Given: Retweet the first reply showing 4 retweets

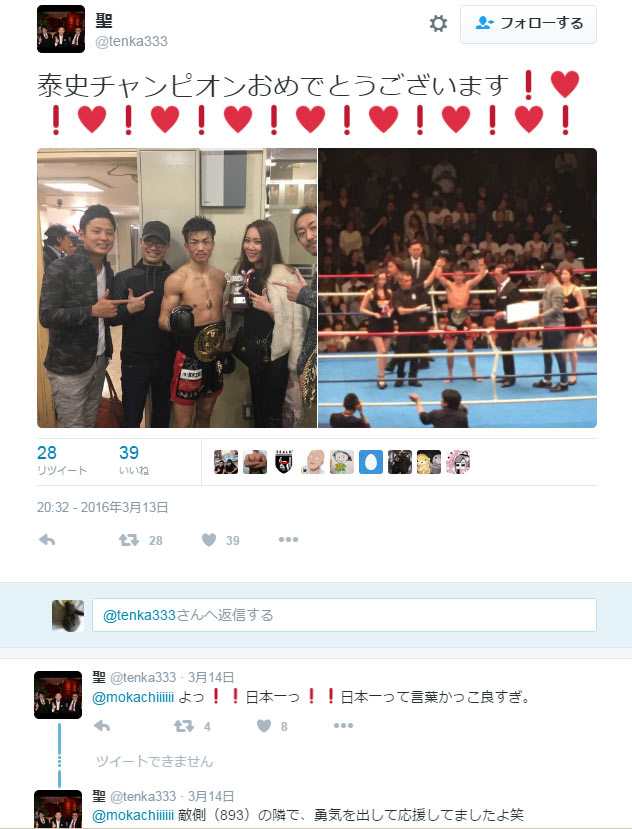Looking at the screenshot, I should [x=192, y=726].
